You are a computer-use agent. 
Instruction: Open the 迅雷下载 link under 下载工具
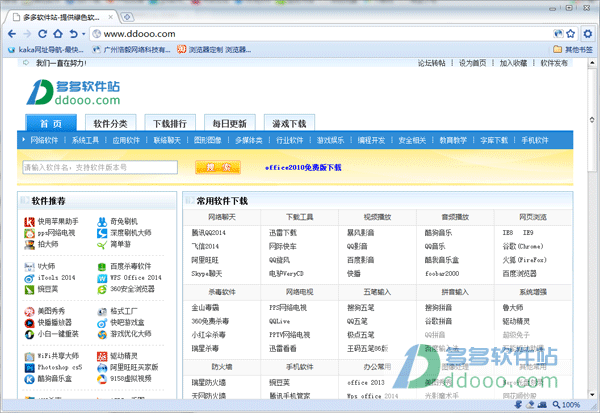tap(283, 232)
